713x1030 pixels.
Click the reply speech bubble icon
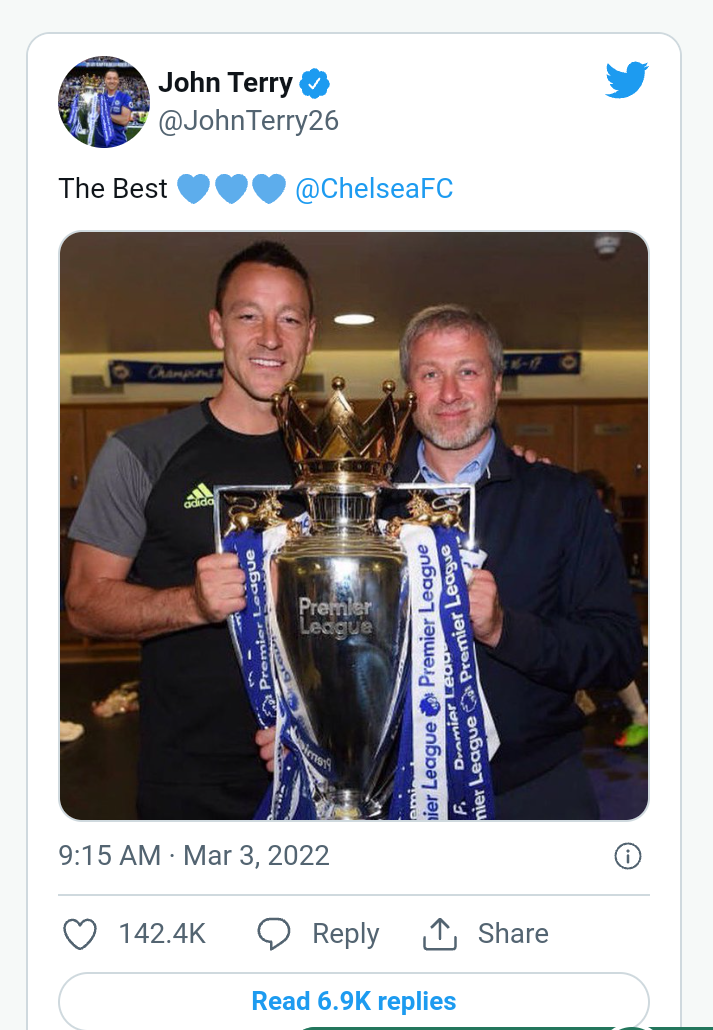(x=273, y=934)
